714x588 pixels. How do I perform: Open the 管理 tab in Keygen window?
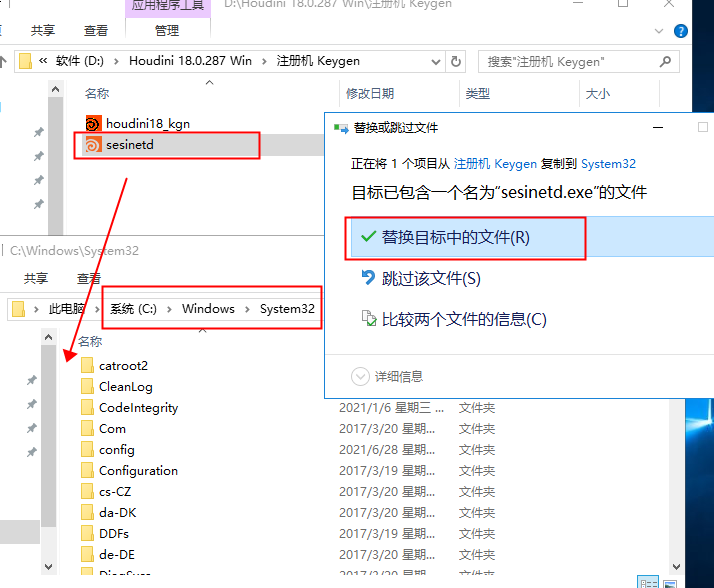(x=167, y=31)
